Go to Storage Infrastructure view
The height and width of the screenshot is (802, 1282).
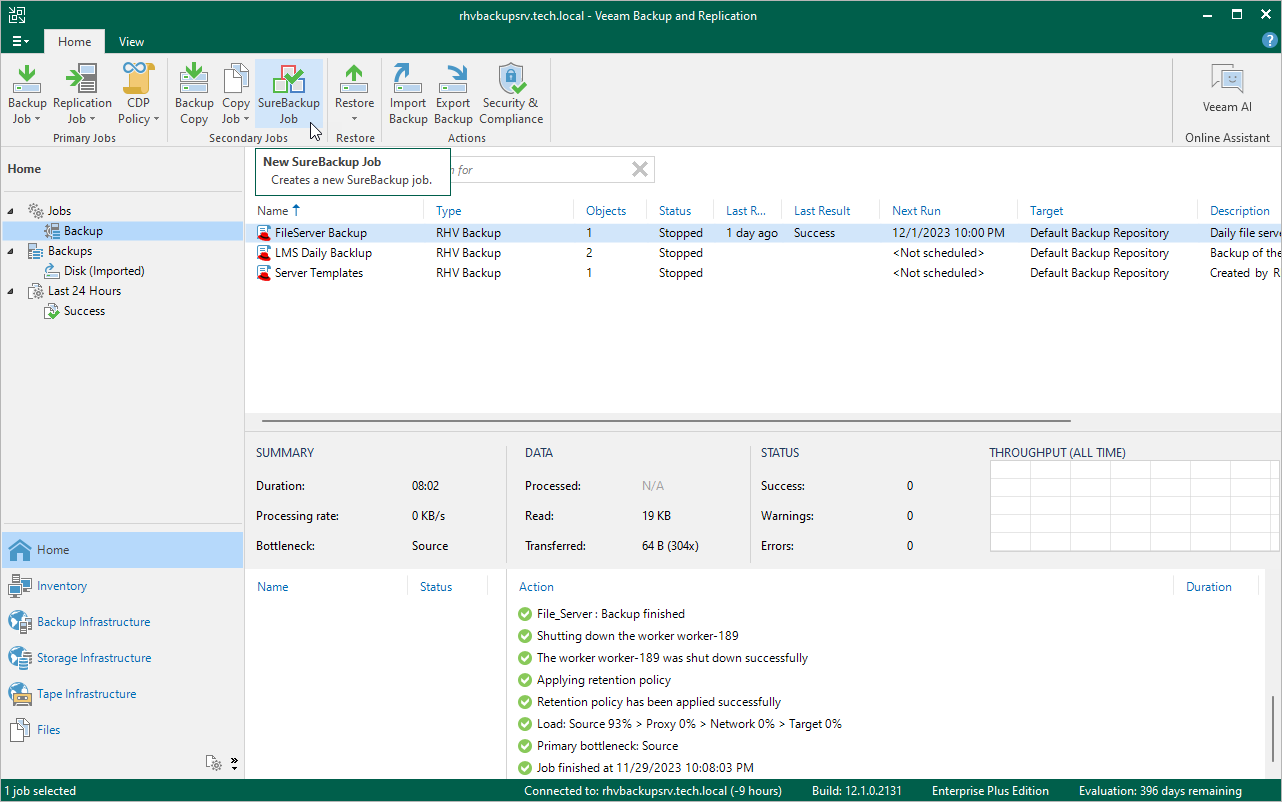pos(122,658)
